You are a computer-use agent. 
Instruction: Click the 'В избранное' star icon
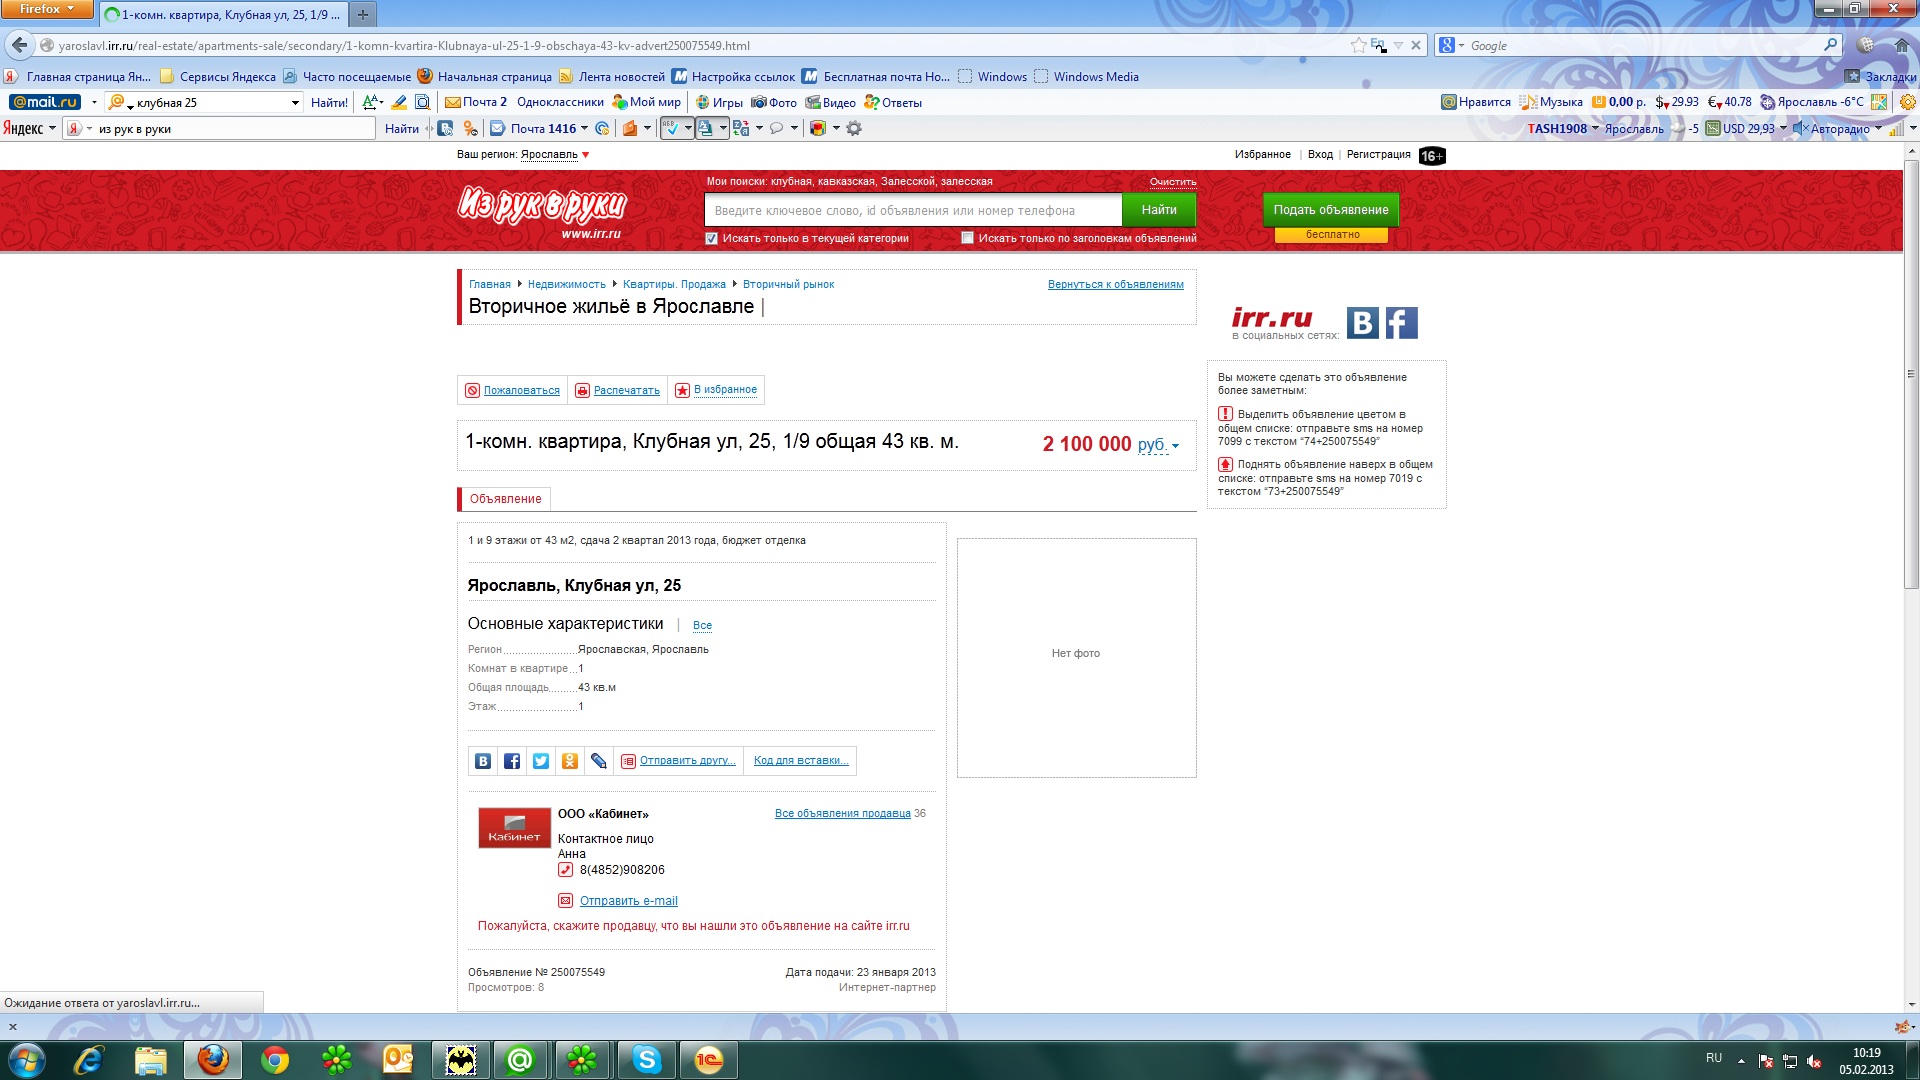click(682, 390)
